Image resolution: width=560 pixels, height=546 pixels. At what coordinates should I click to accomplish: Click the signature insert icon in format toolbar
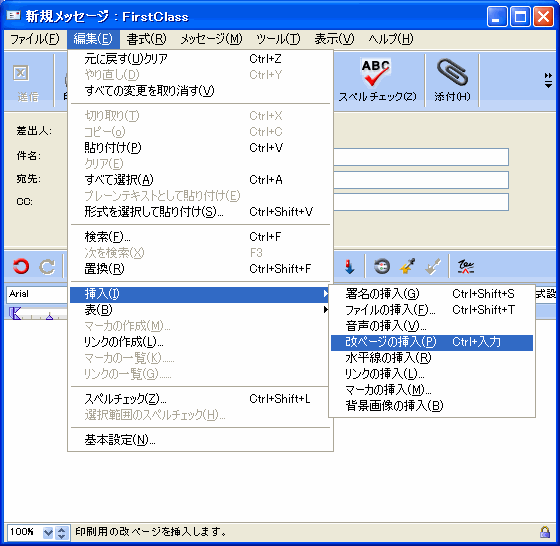tap(466, 266)
